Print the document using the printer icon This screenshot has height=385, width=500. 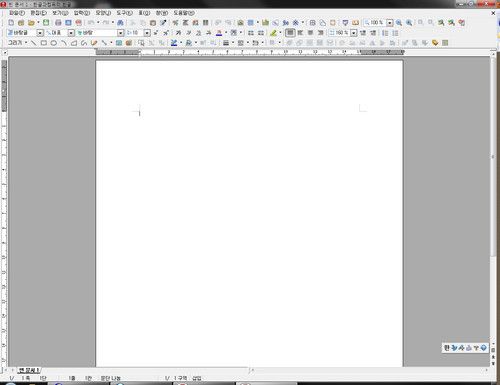[58, 23]
